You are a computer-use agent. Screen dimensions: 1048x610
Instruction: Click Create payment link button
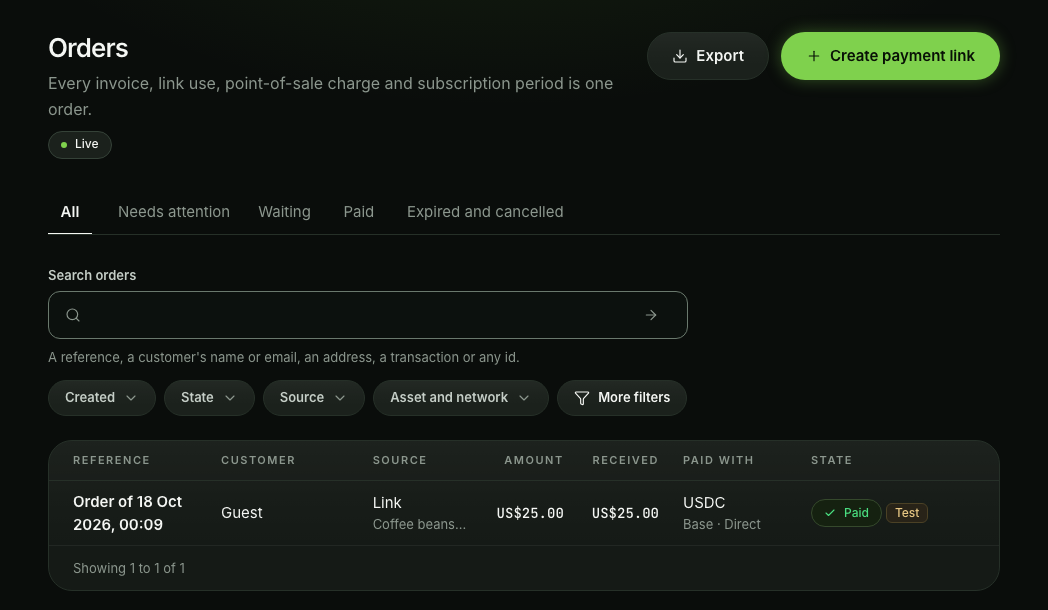pyautogui.click(x=890, y=56)
